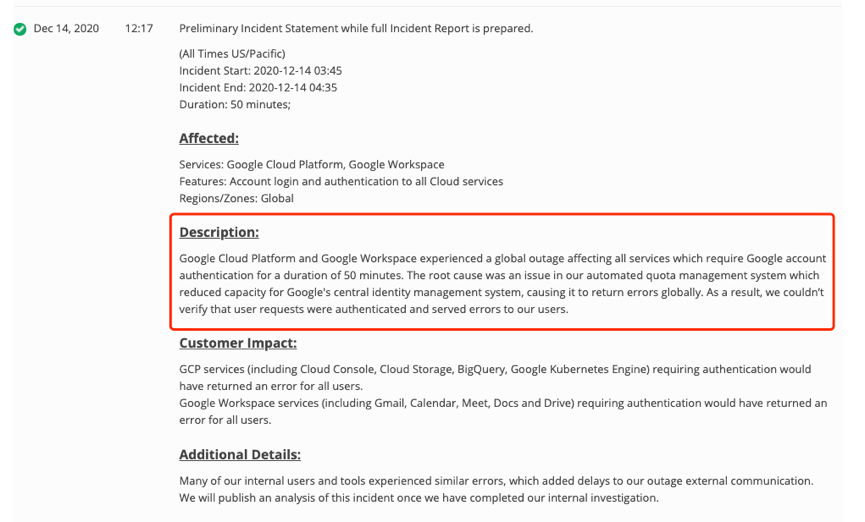Click the publish an analysis sentence
The height and width of the screenshot is (522, 865).
[419, 498]
